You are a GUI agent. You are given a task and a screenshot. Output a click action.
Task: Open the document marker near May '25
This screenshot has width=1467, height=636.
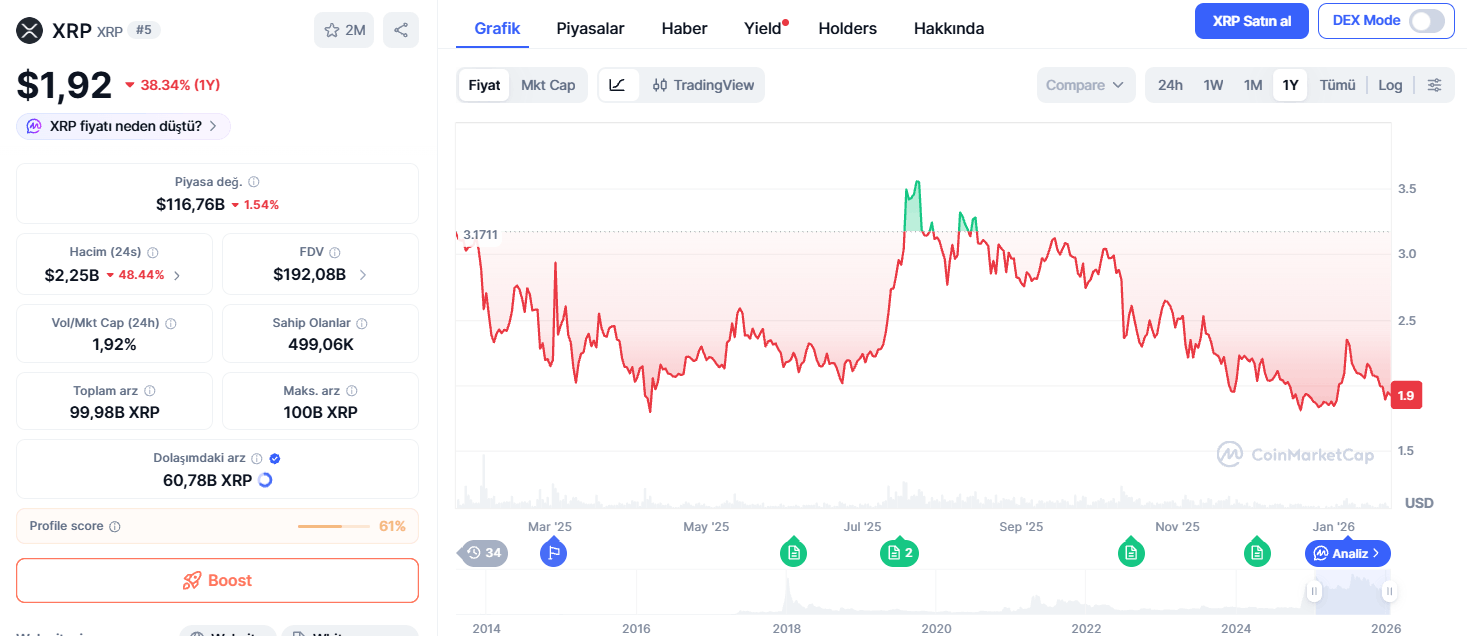(794, 553)
